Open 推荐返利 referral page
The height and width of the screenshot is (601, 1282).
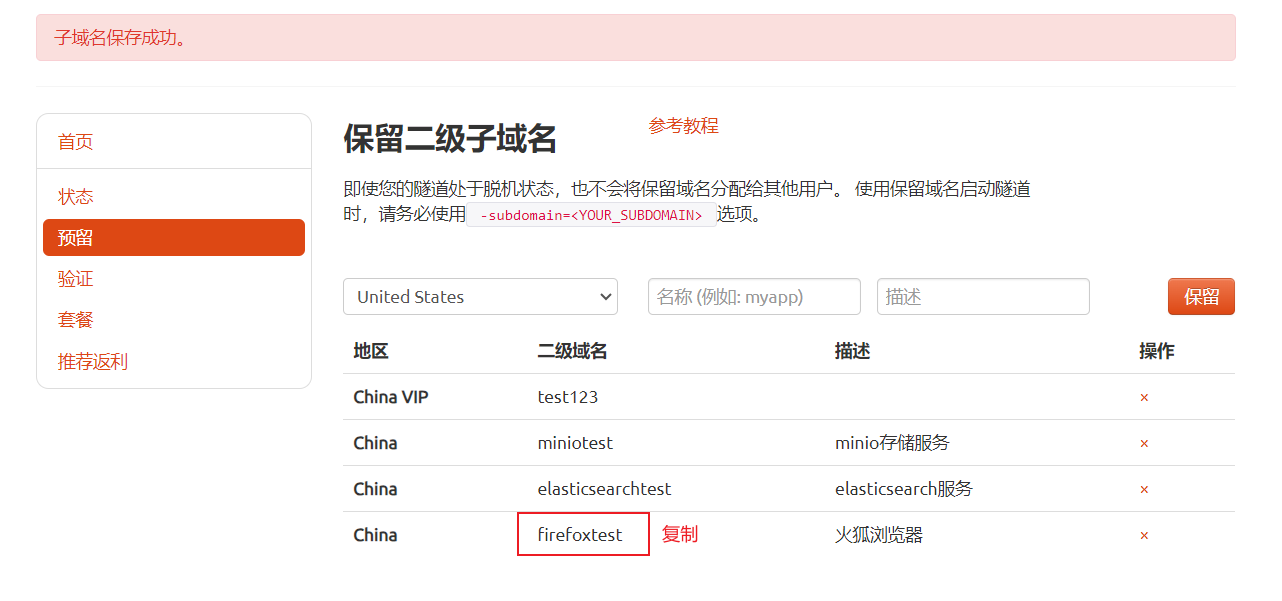point(93,362)
